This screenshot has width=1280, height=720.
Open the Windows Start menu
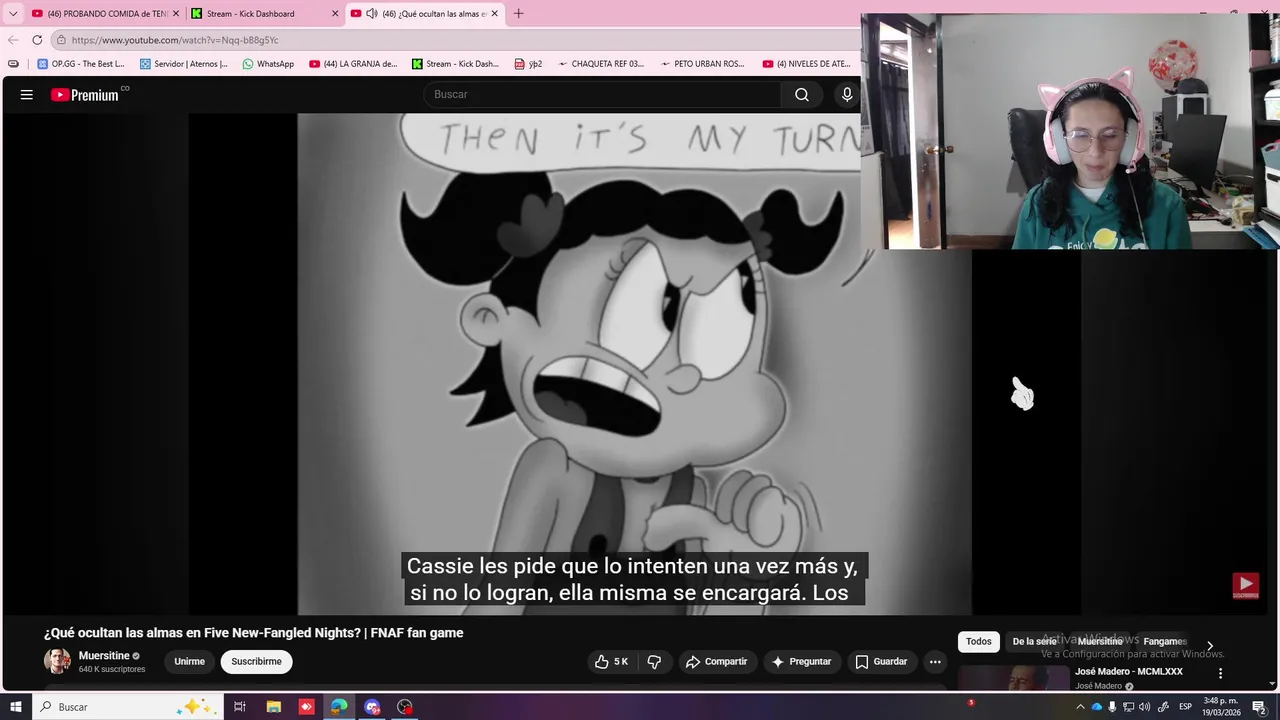[15, 707]
